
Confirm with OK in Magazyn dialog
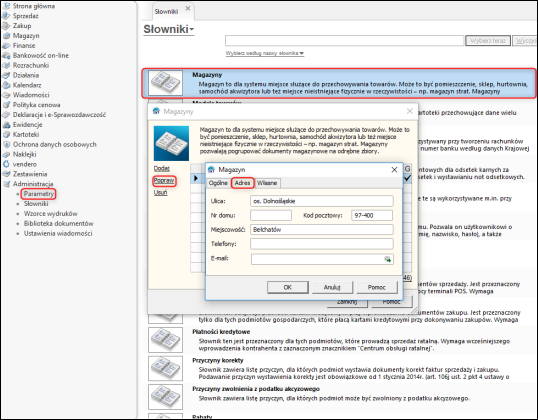pyautogui.click(x=288, y=287)
